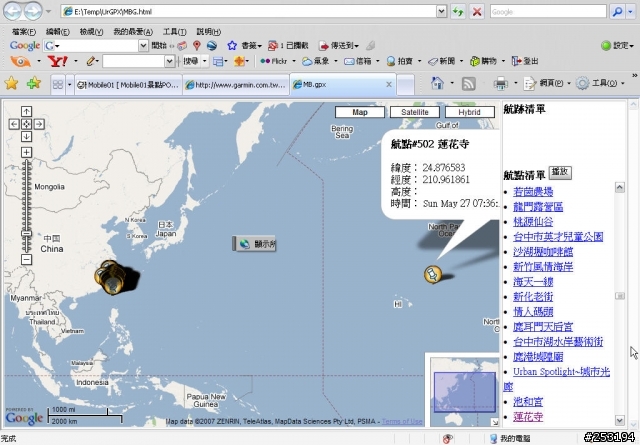Click the map zoom slider handle

tap(27, 234)
